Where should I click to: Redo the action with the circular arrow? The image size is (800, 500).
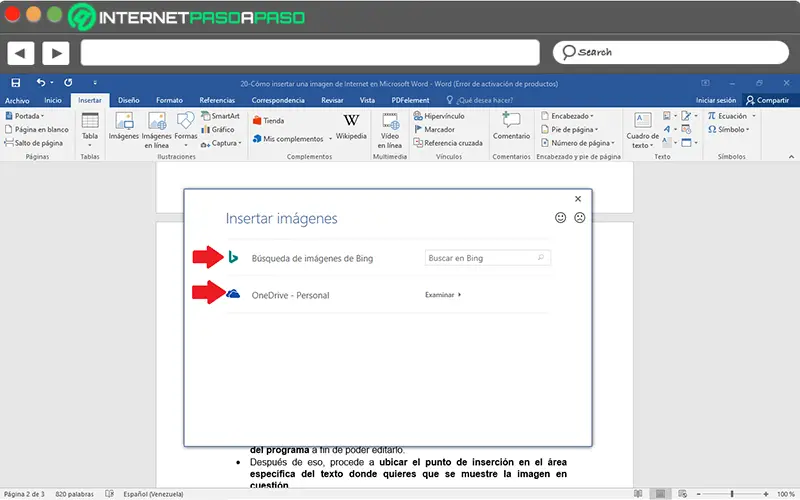(x=68, y=82)
